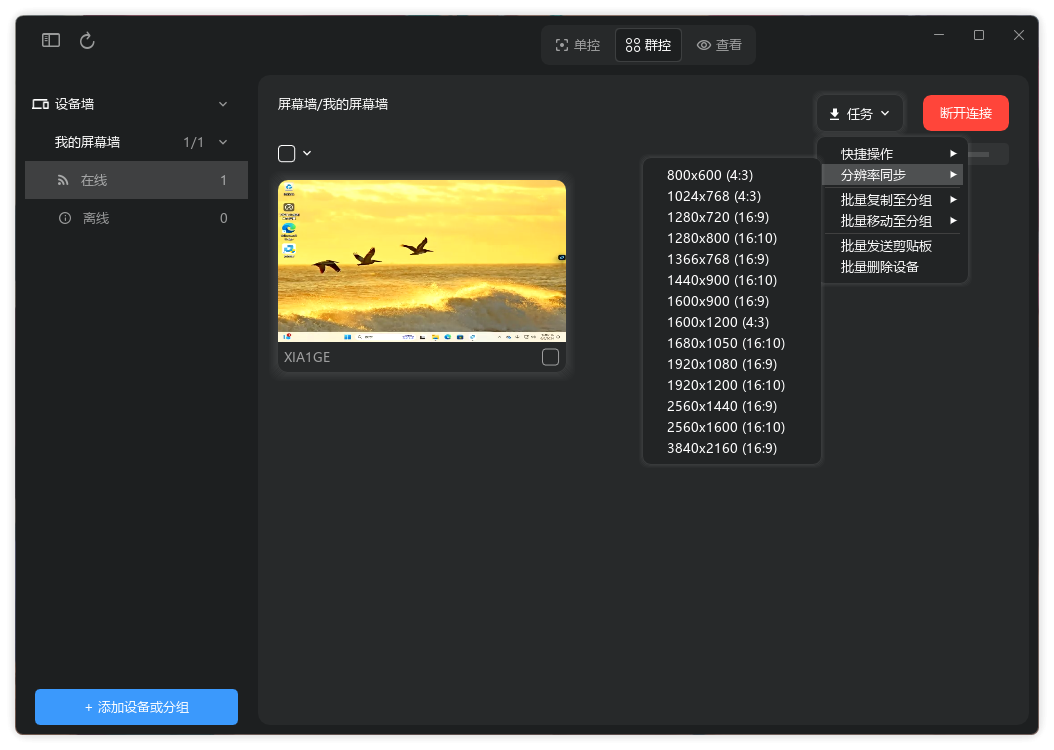The width and height of the screenshot is (1054, 750).
Task: Click the refresh icon
Action: pyautogui.click(x=87, y=40)
